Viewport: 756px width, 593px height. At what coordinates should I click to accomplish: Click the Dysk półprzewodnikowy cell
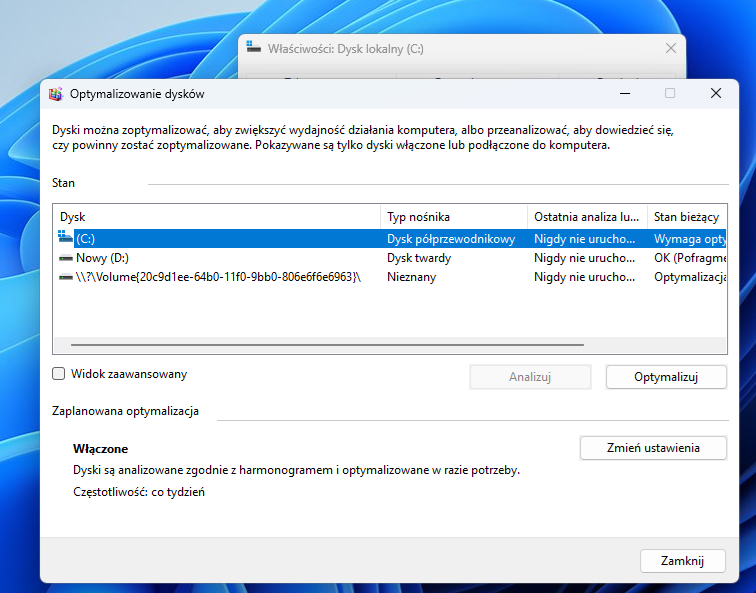[x=451, y=239]
